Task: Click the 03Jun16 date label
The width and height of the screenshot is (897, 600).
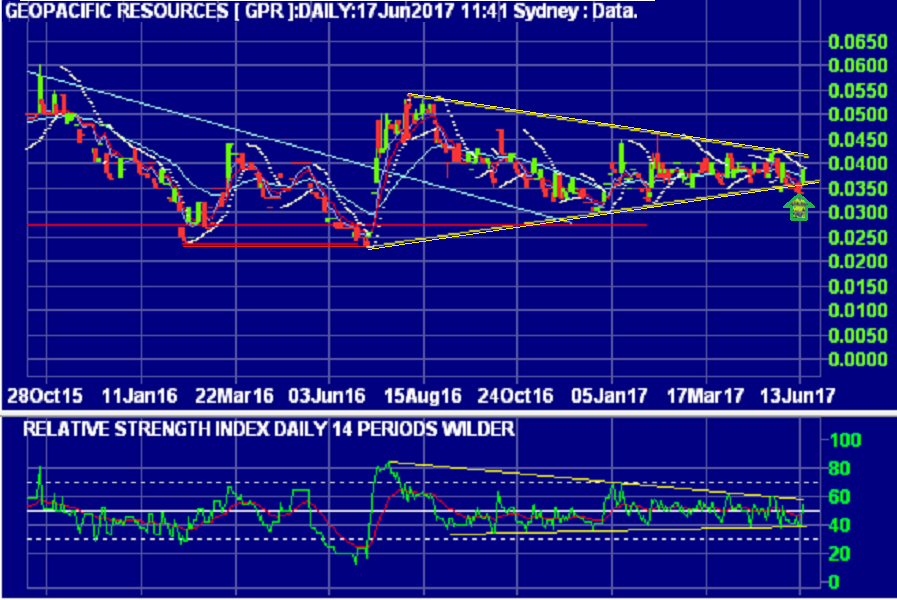Action: tap(327, 396)
